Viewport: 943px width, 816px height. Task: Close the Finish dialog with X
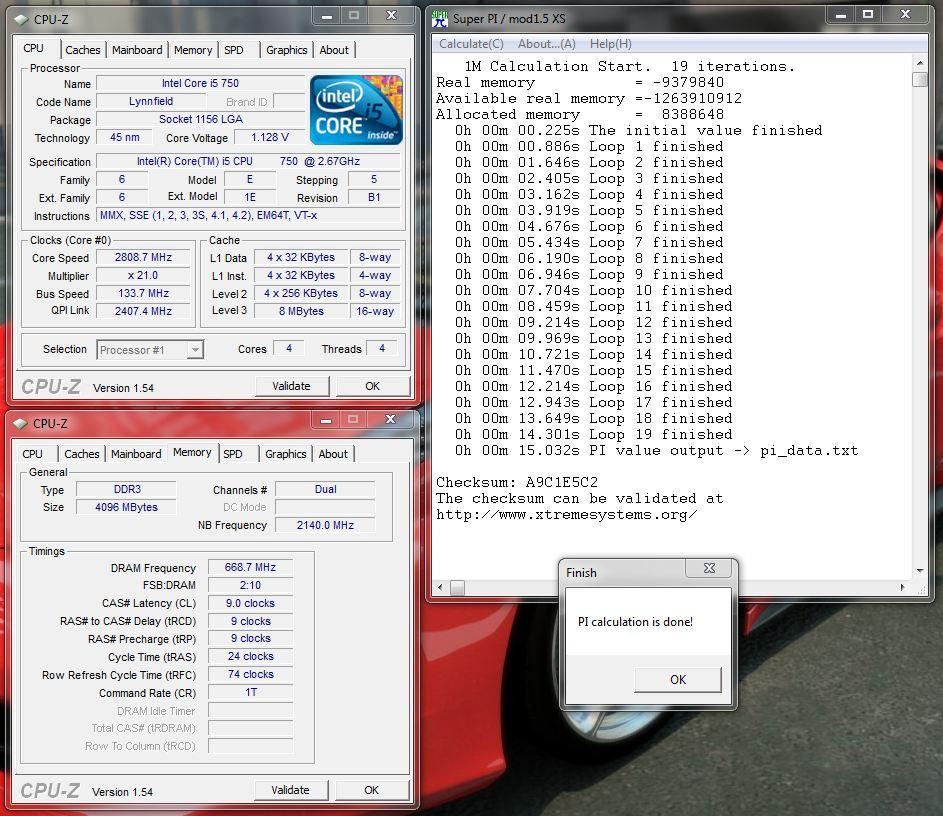pyautogui.click(x=710, y=568)
